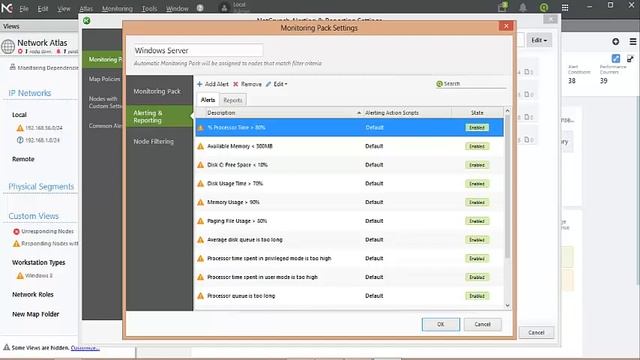Click the warning icon of Average disk queue alert
The height and width of the screenshot is (360, 640).
tap(200, 240)
